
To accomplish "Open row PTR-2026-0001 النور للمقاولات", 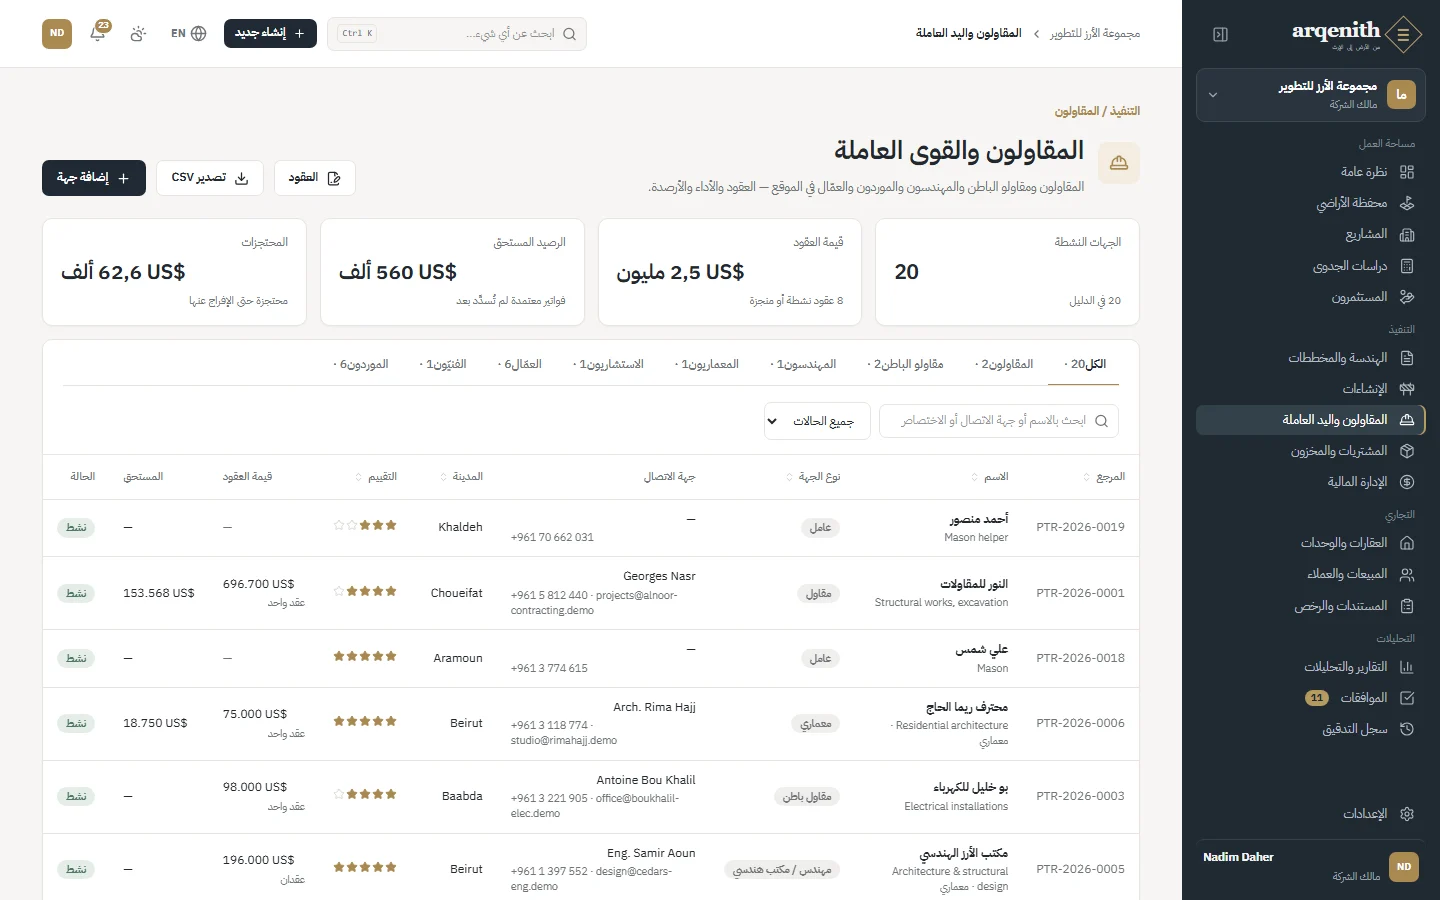I will (591, 593).
